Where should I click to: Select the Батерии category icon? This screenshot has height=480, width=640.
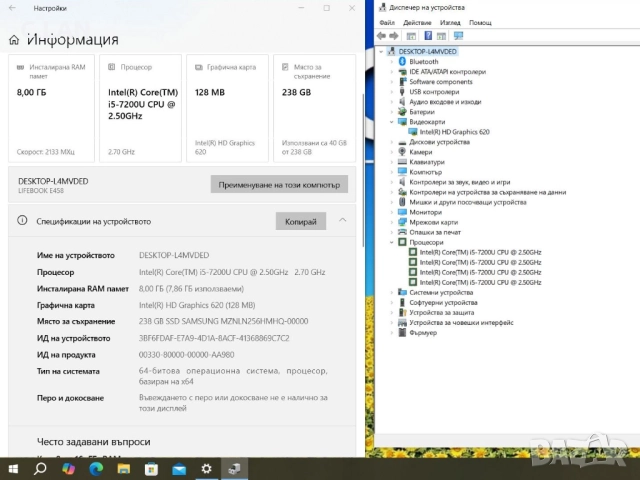coord(402,111)
